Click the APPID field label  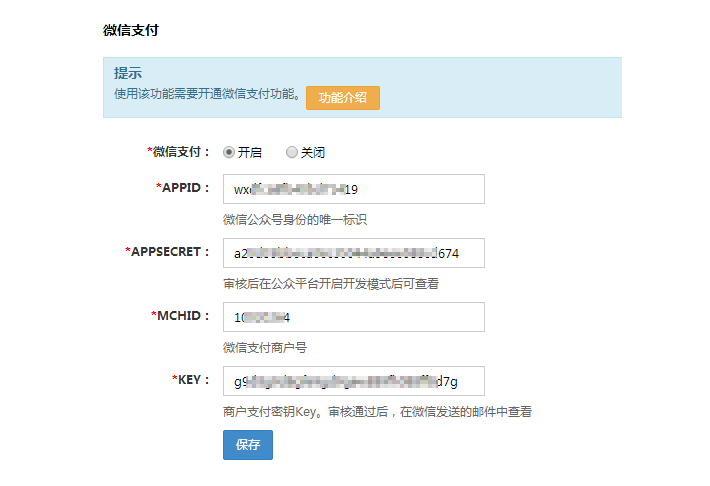(184, 188)
